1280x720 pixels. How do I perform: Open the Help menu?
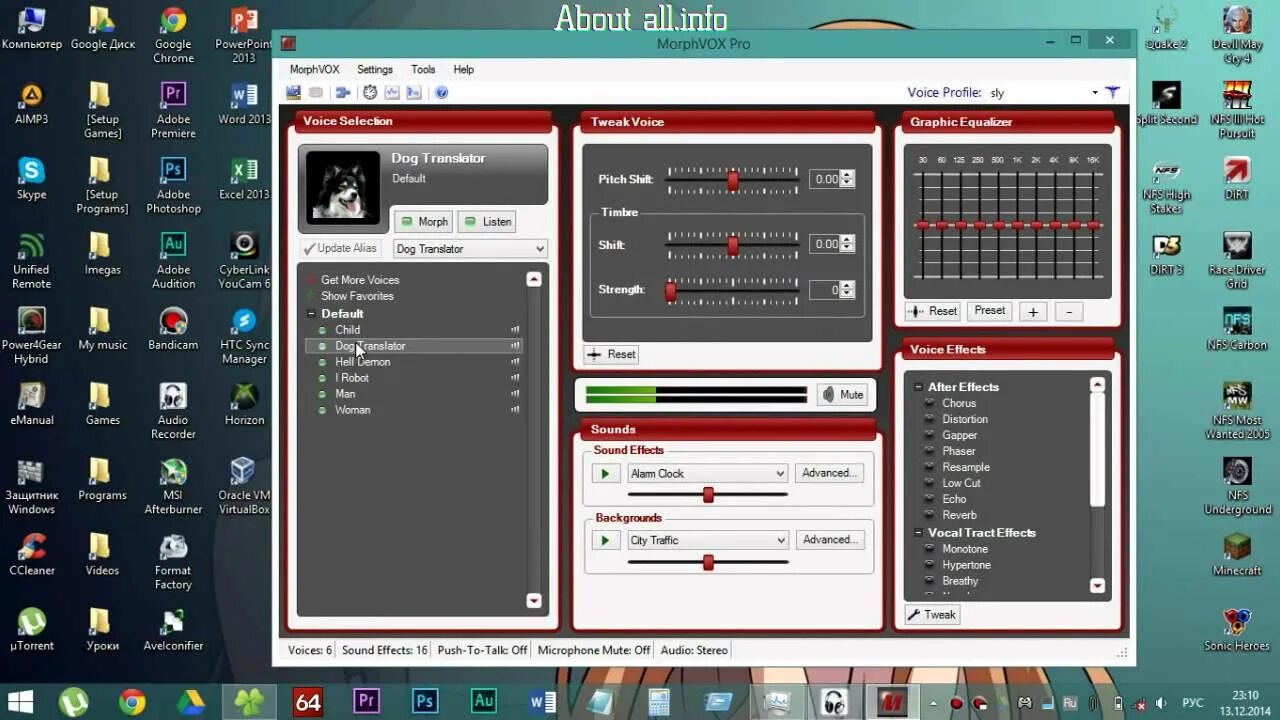point(463,70)
